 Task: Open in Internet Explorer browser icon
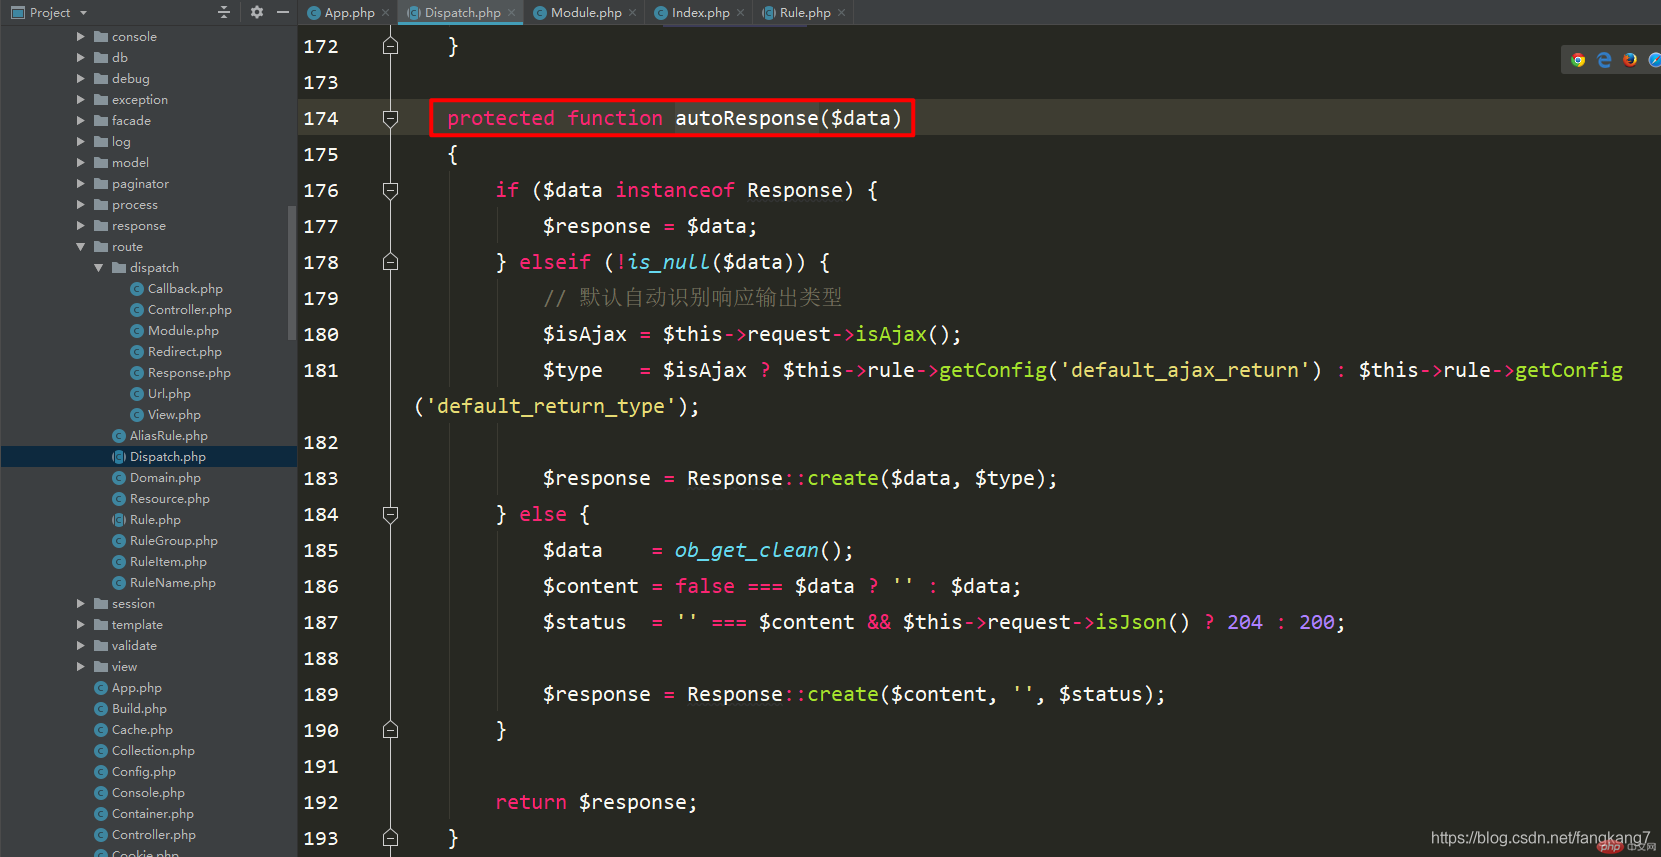click(1604, 60)
